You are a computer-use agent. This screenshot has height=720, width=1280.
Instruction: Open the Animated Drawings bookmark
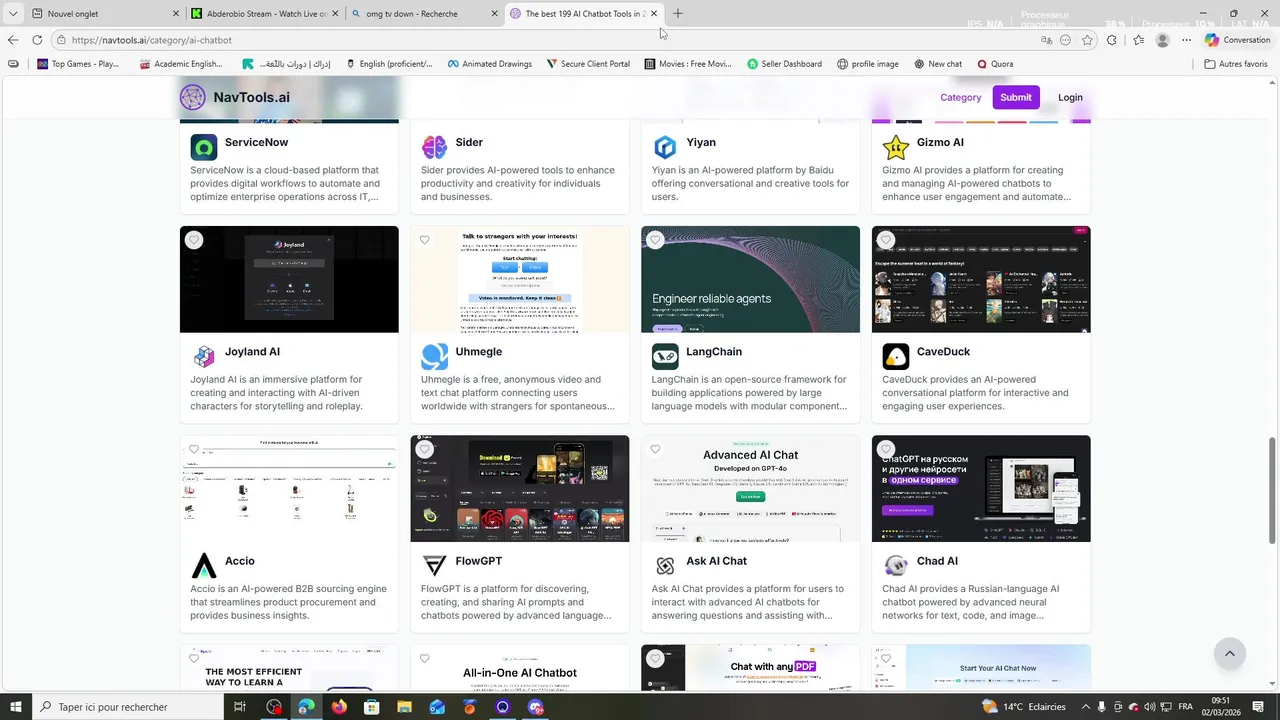tap(489, 64)
